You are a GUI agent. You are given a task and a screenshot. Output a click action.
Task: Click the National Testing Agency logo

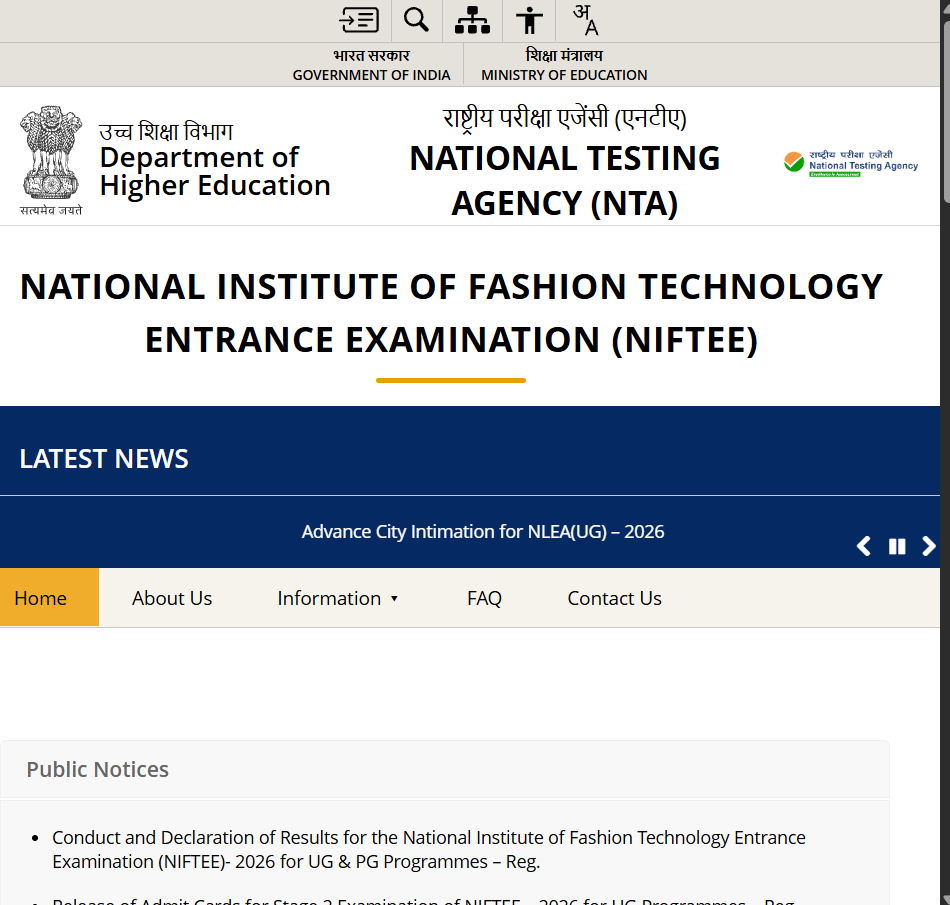point(851,164)
